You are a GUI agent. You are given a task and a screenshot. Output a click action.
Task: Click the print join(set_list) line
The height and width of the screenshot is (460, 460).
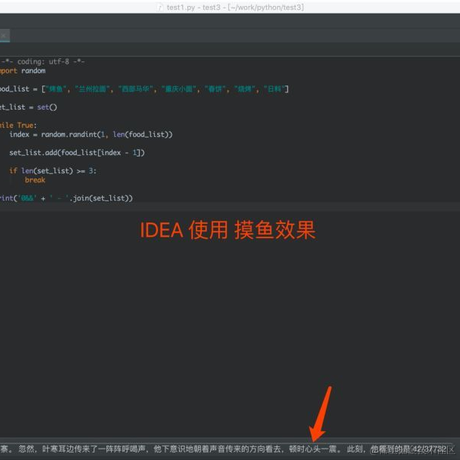[x=66, y=198]
